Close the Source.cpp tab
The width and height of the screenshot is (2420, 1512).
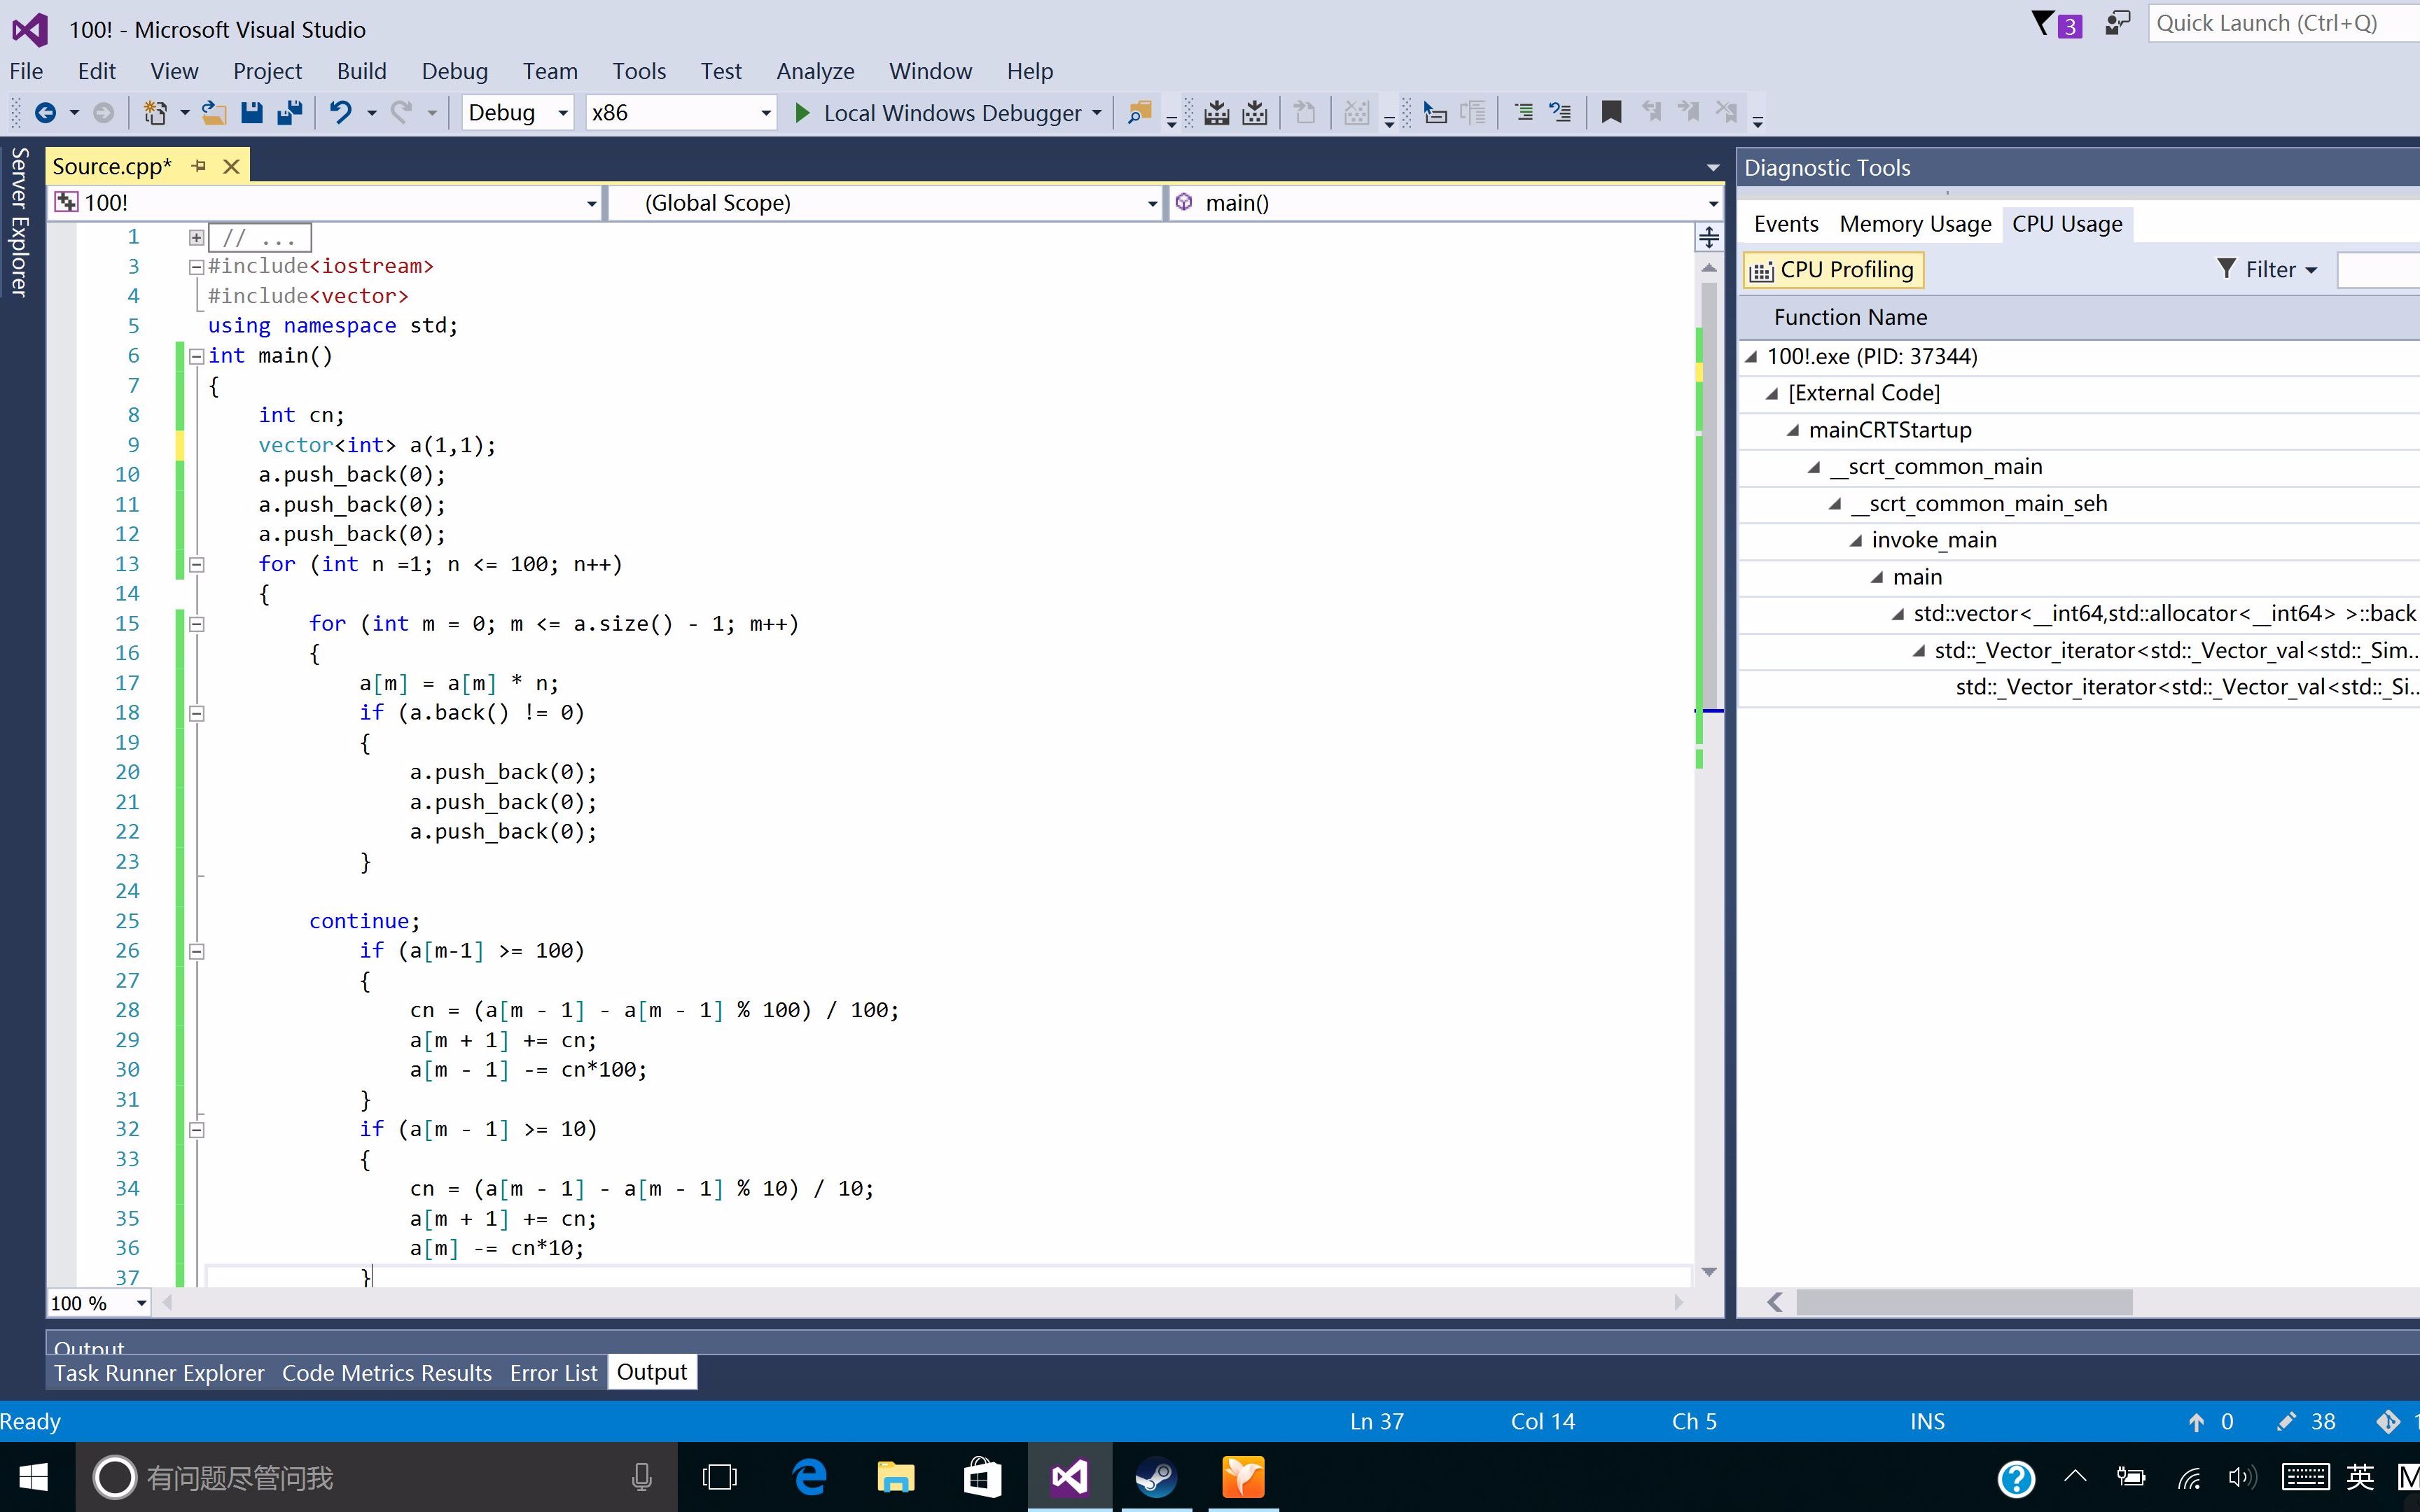click(231, 166)
